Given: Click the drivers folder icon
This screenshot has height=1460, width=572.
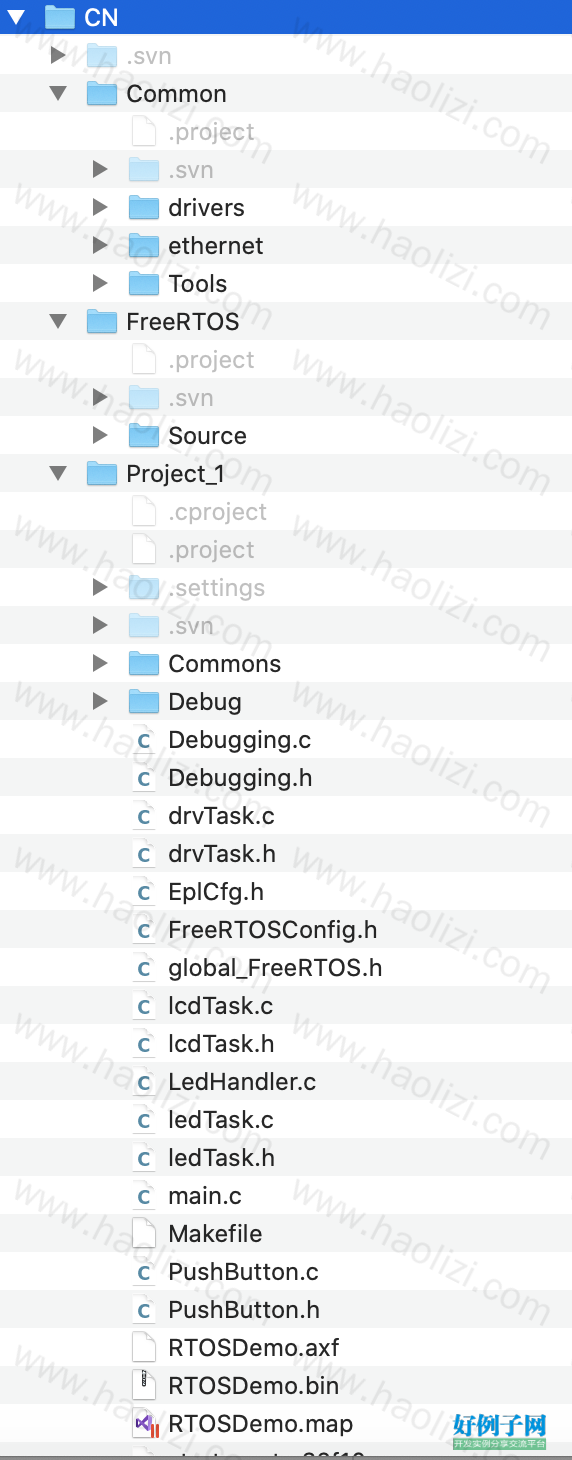Looking at the screenshot, I should click(x=144, y=208).
